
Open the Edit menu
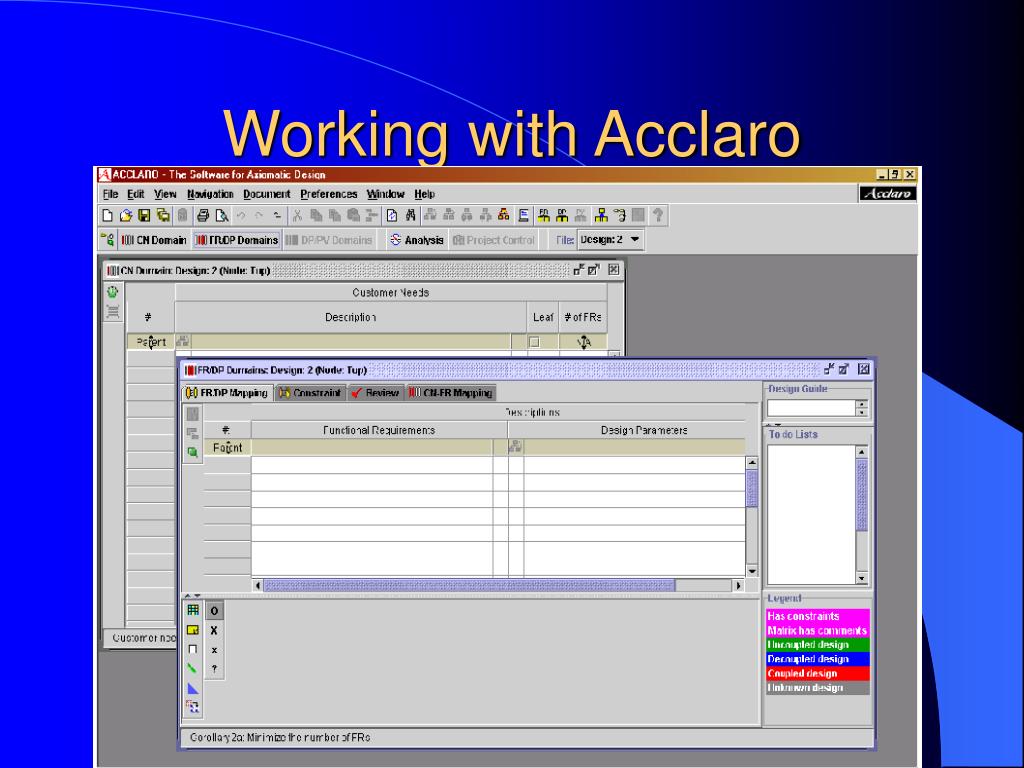click(135, 194)
